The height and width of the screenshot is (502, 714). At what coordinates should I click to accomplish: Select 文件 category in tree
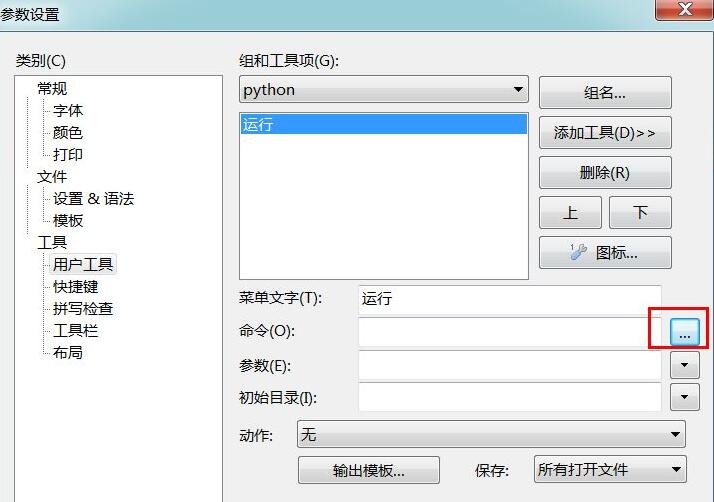(52, 177)
